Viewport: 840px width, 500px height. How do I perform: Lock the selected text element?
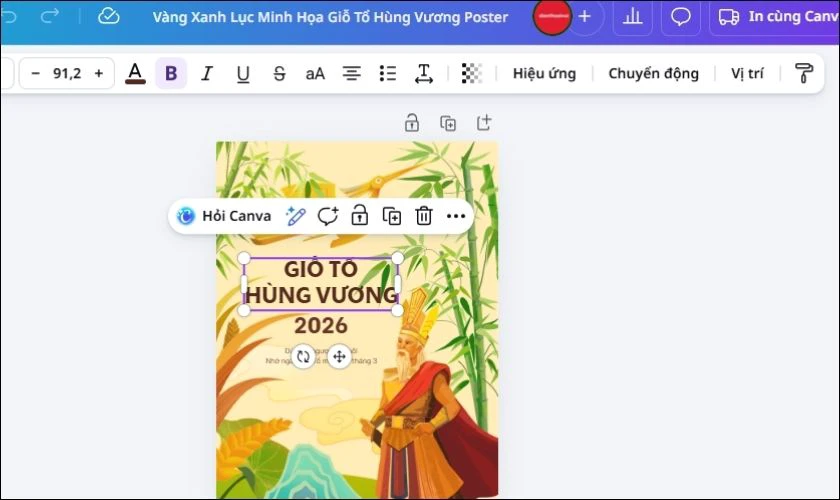click(359, 216)
